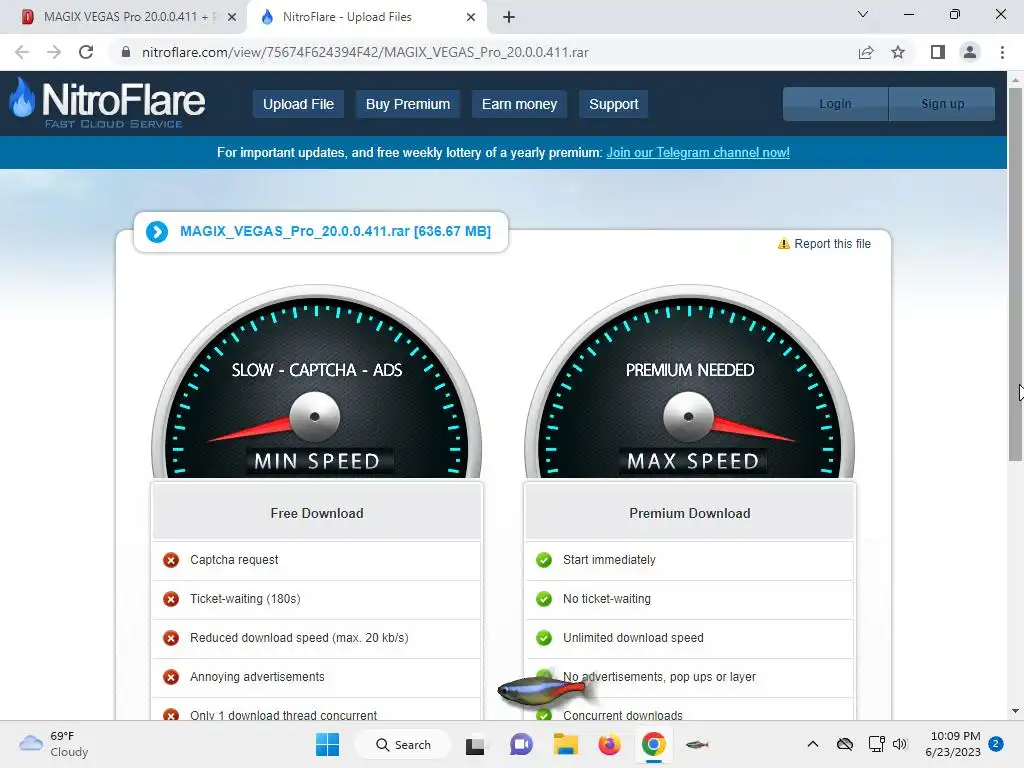Click the scrollbar down arrow

click(1015, 711)
